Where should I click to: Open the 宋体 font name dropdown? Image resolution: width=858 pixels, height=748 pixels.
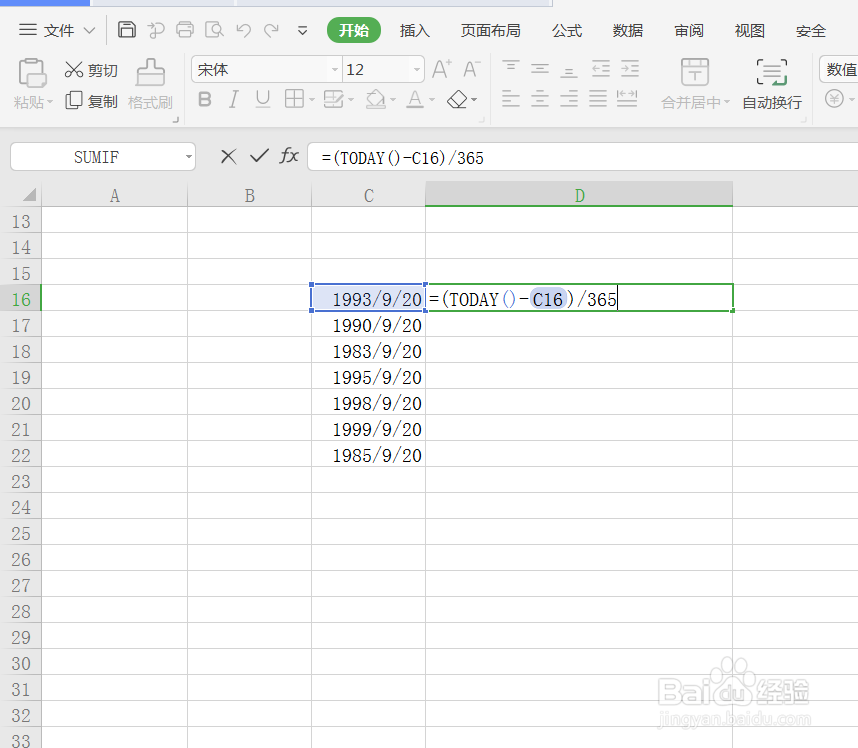335,69
